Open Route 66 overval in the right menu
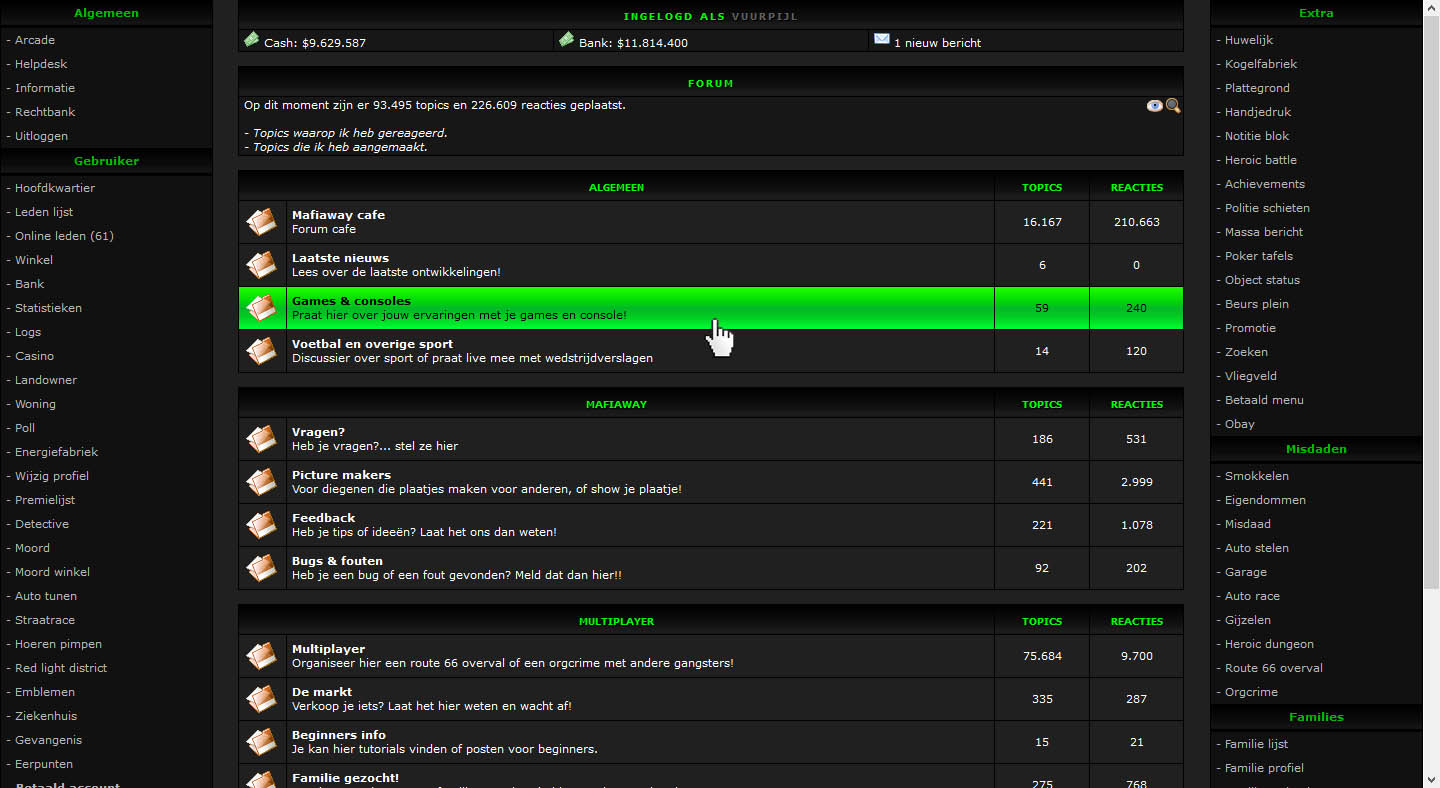The width and height of the screenshot is (1440, 788). click(1274, 668)
